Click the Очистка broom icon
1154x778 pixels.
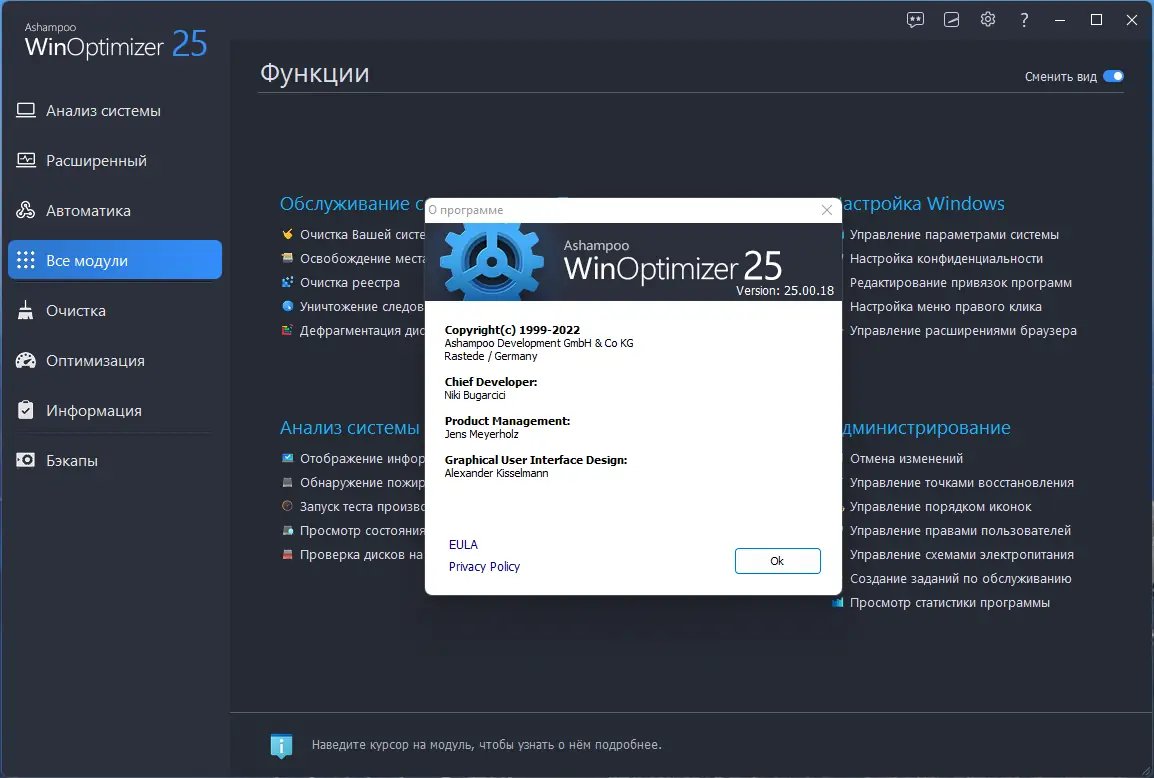26,310
